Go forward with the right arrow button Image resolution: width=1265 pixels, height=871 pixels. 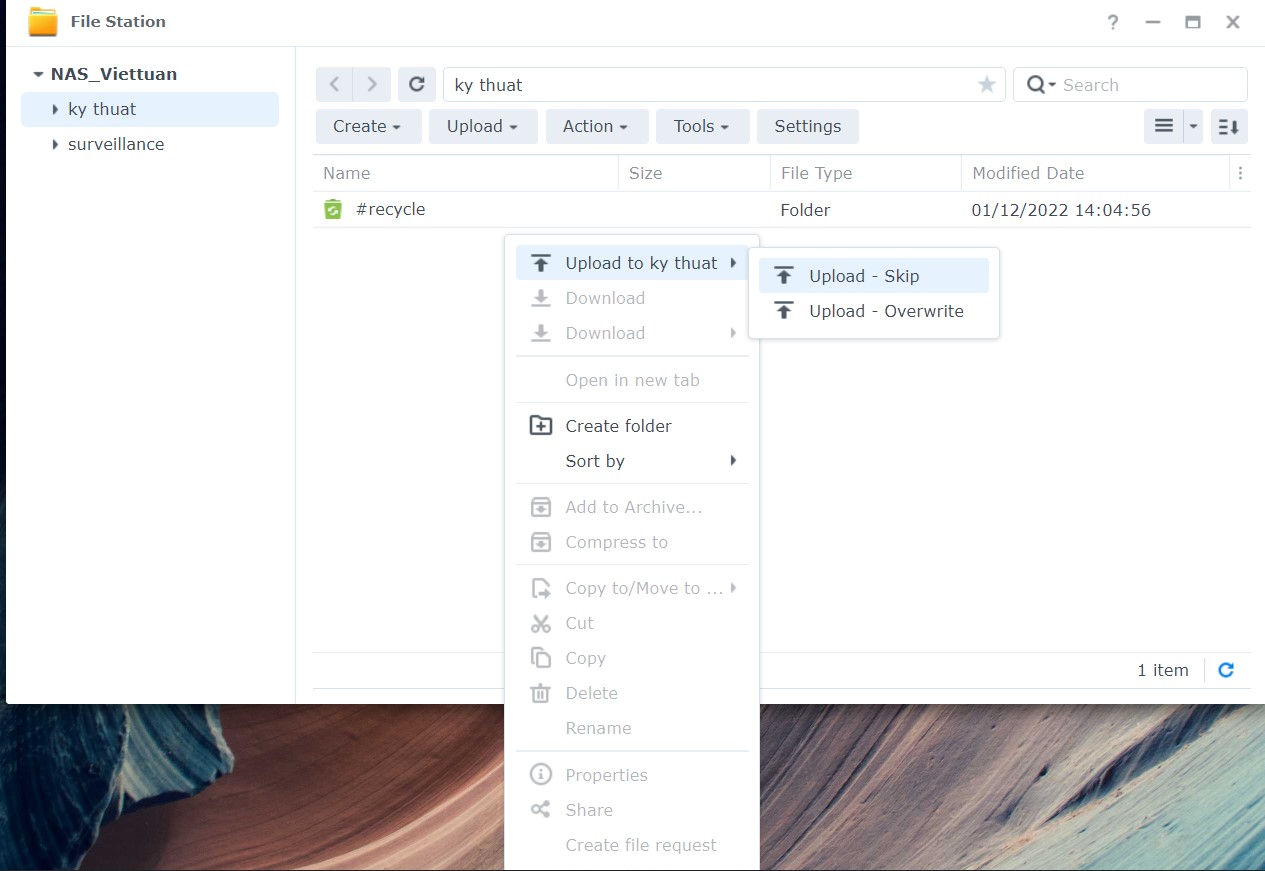(x=372, y=85)
